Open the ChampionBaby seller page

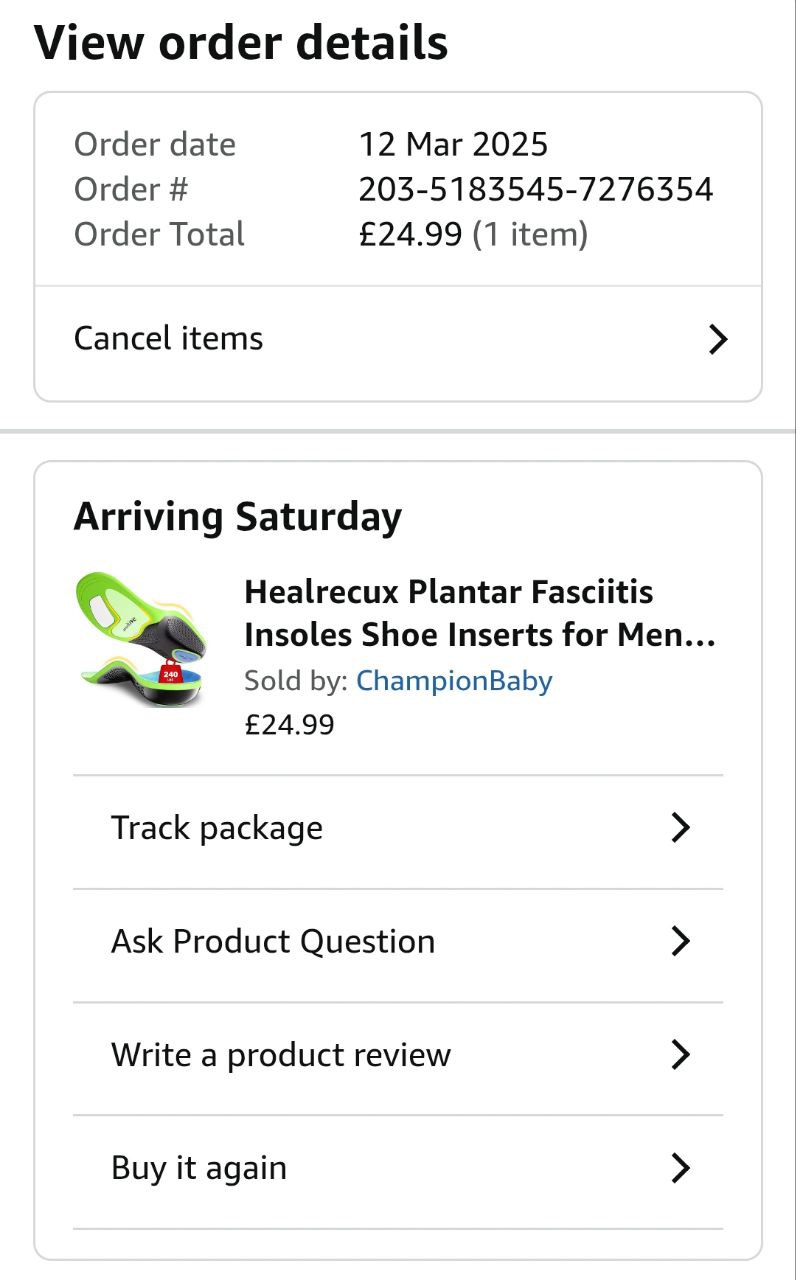click(454, 681)
